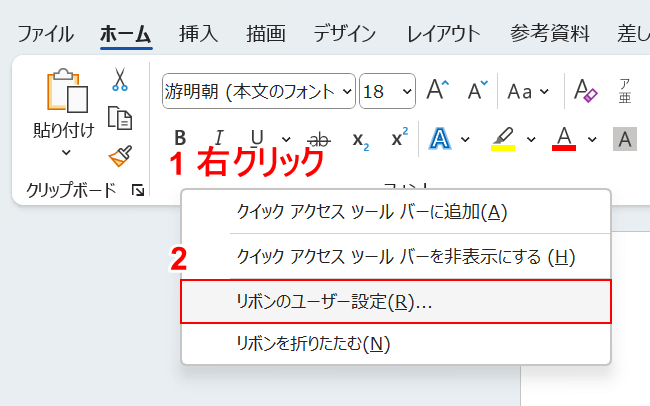Shrink font size with the smaller A icon

click(477, 90)
